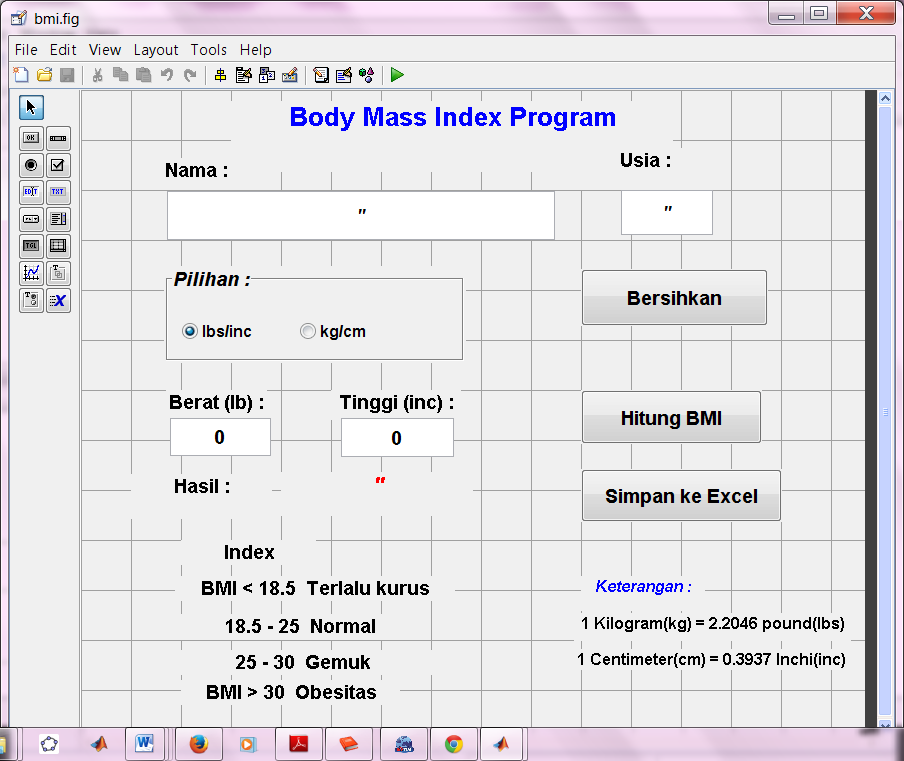Open the Property Inspector from the toolbar

pyautogui.click(x=344, y=75)
